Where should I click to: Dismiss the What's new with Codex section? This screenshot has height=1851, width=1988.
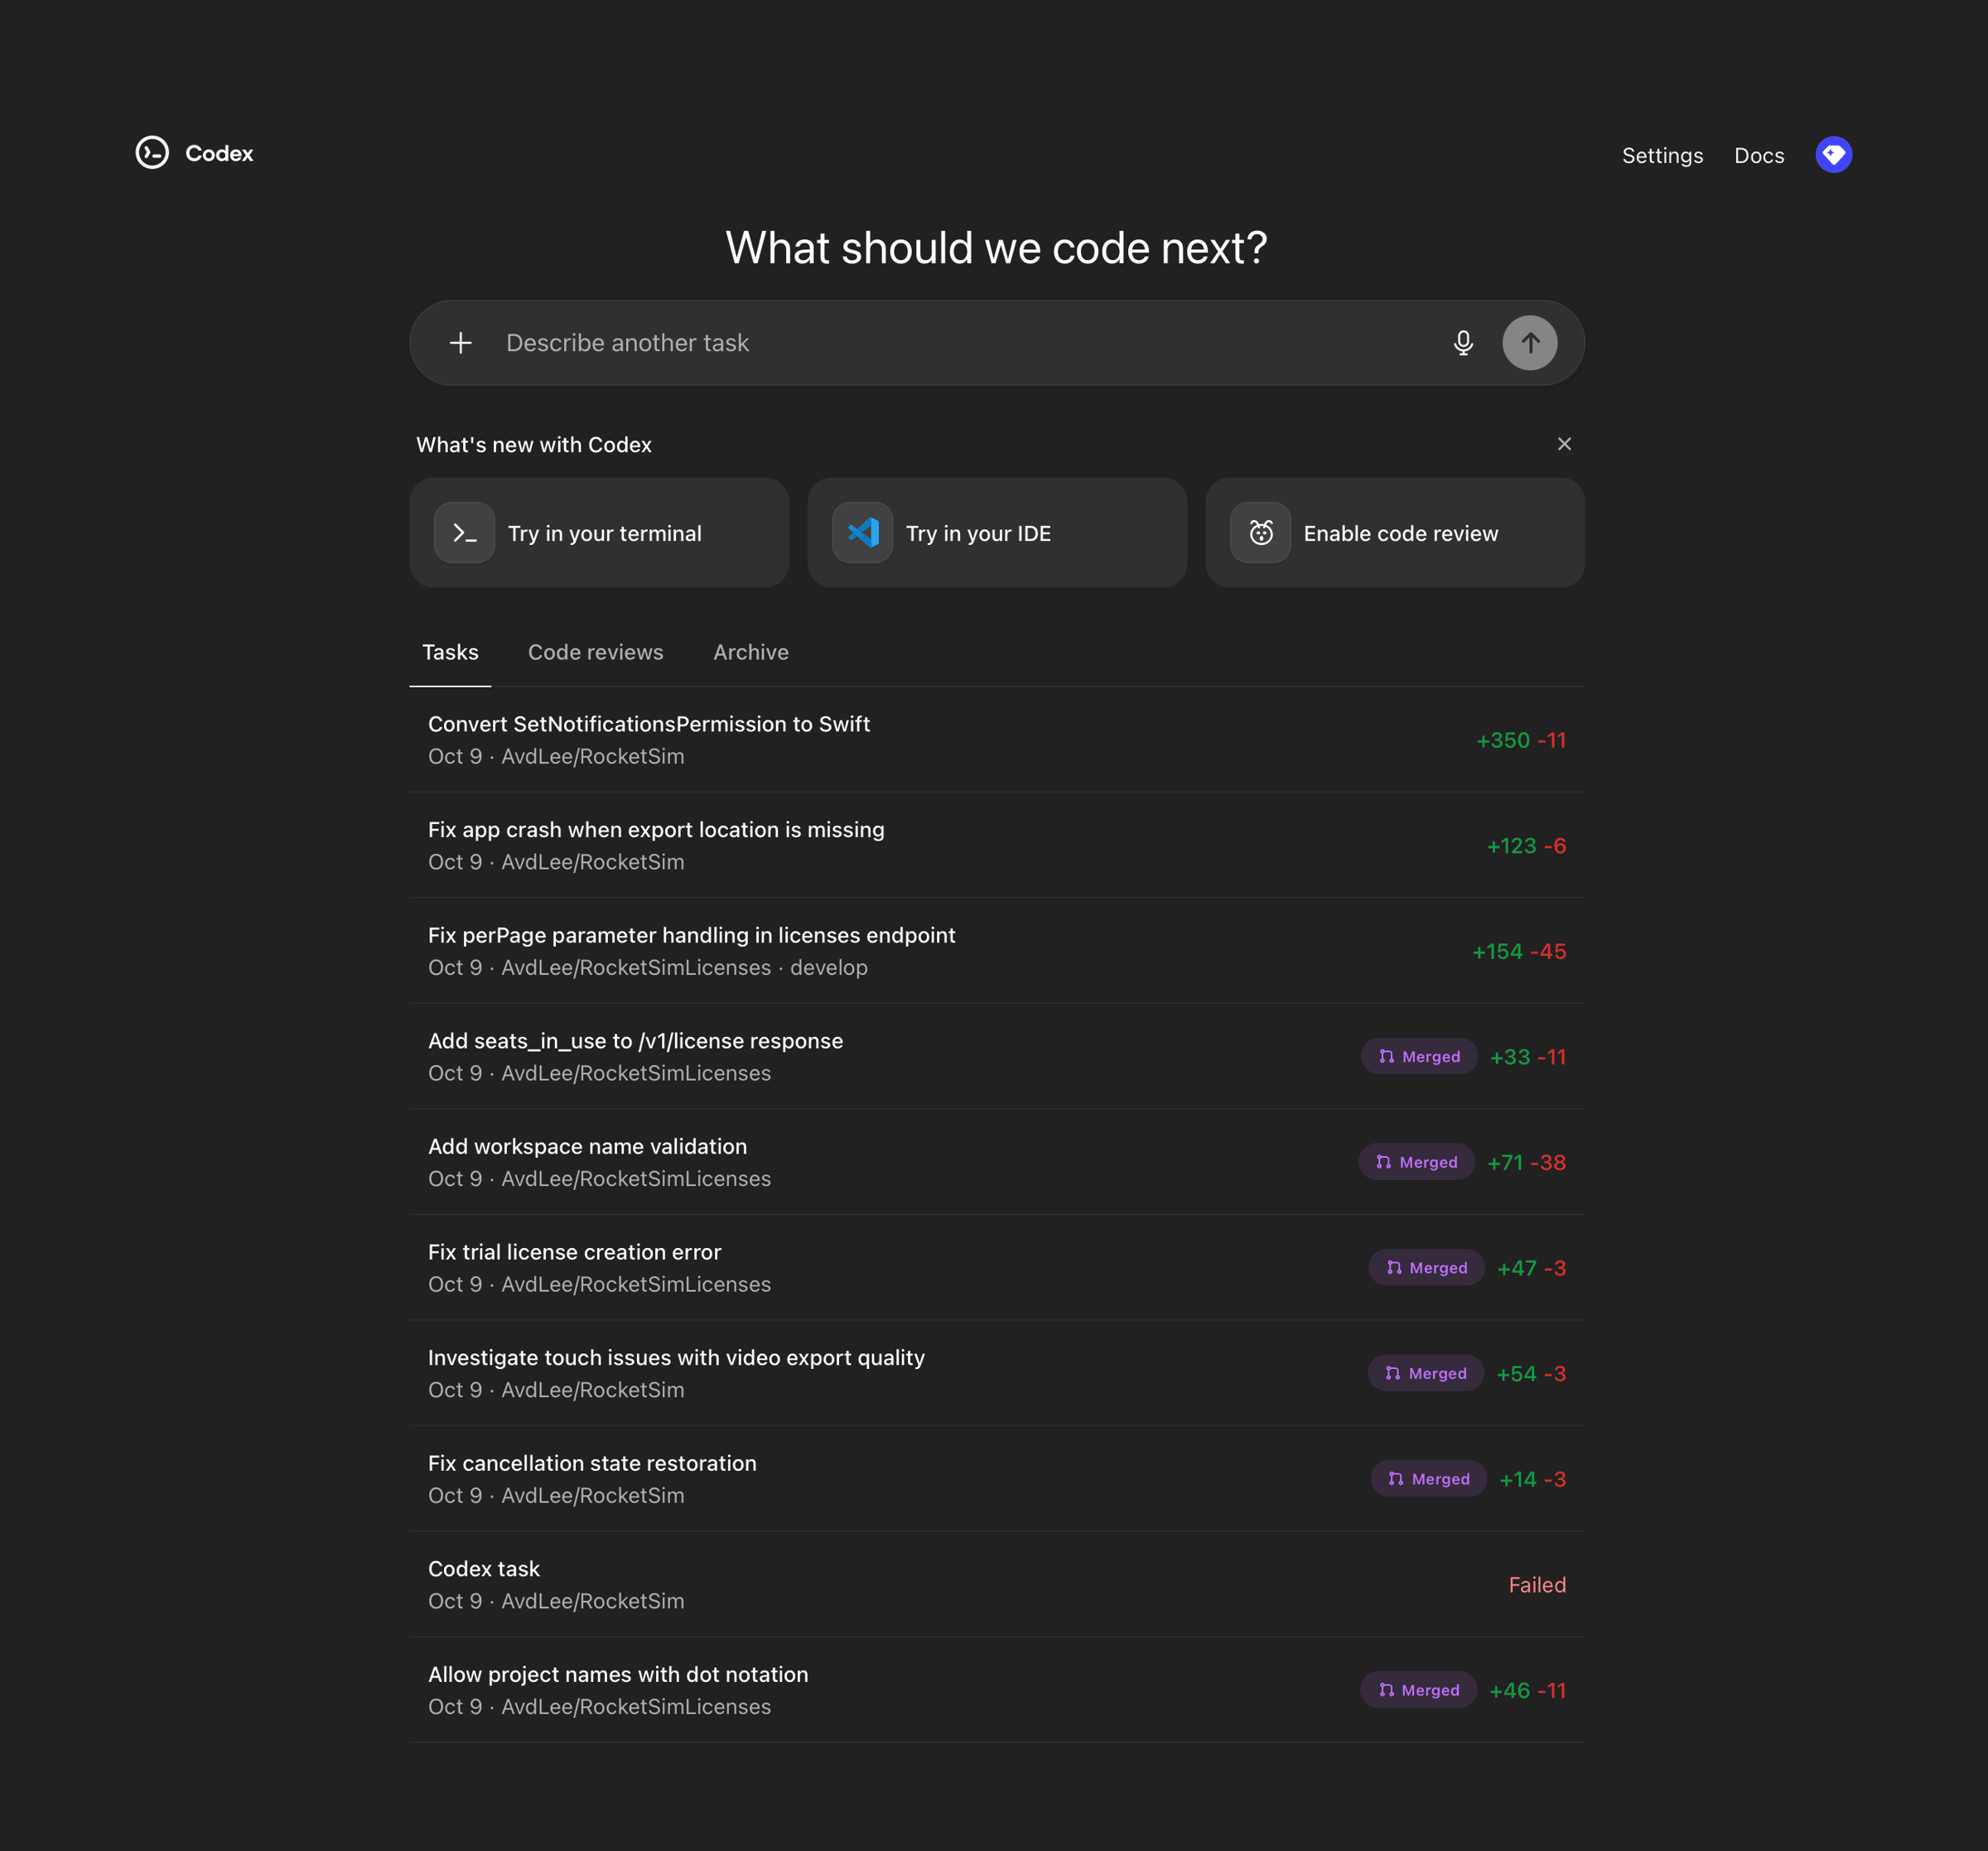[x=1564, y=444]
